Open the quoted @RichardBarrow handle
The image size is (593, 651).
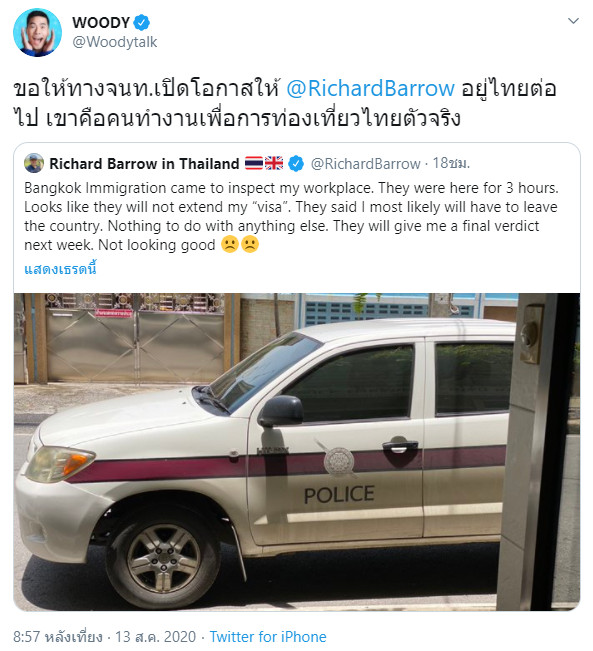[x=365, y=164]
